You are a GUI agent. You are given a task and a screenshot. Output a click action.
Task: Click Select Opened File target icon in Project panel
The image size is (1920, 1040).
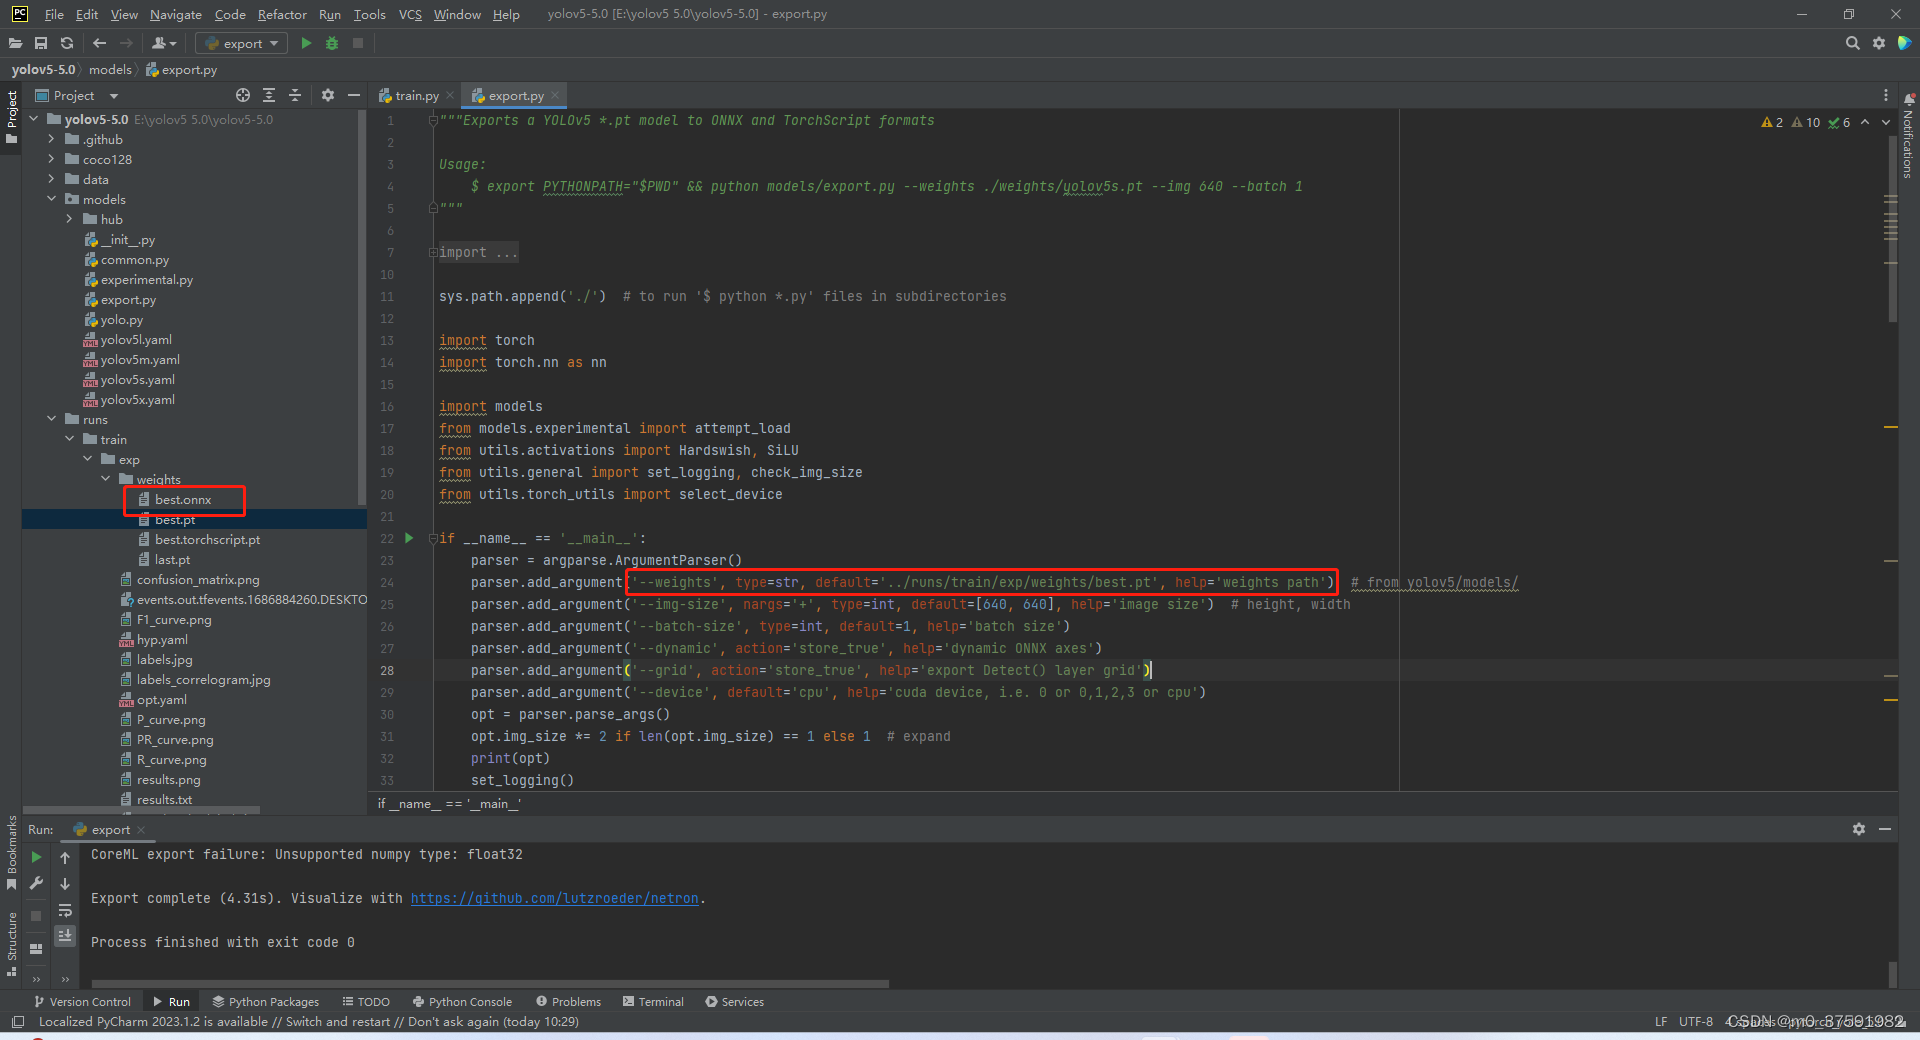click(243, 95)
